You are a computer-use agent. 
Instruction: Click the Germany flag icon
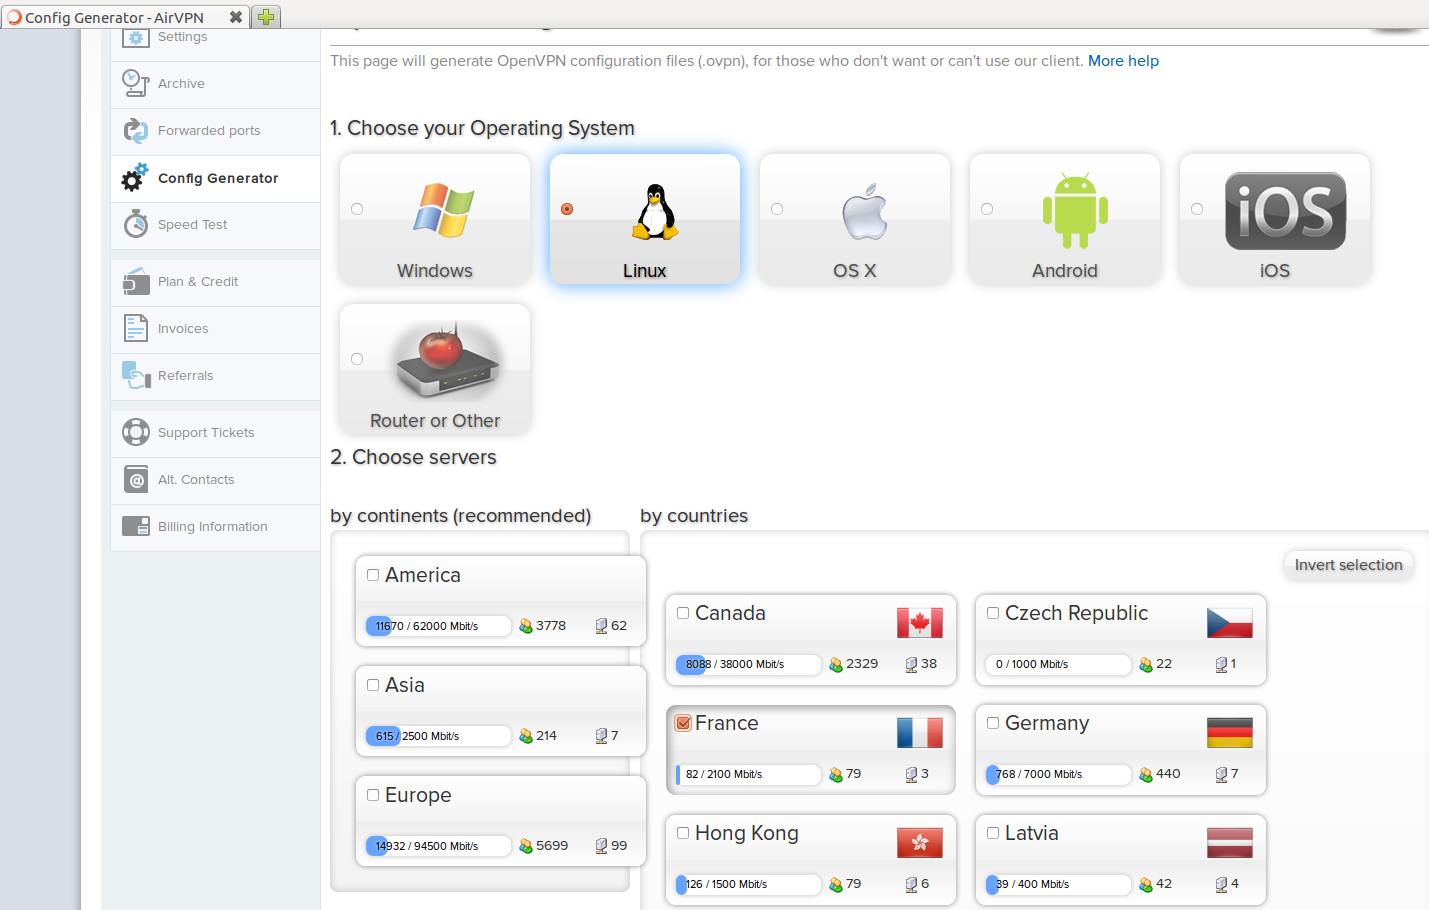[1230, 733]
